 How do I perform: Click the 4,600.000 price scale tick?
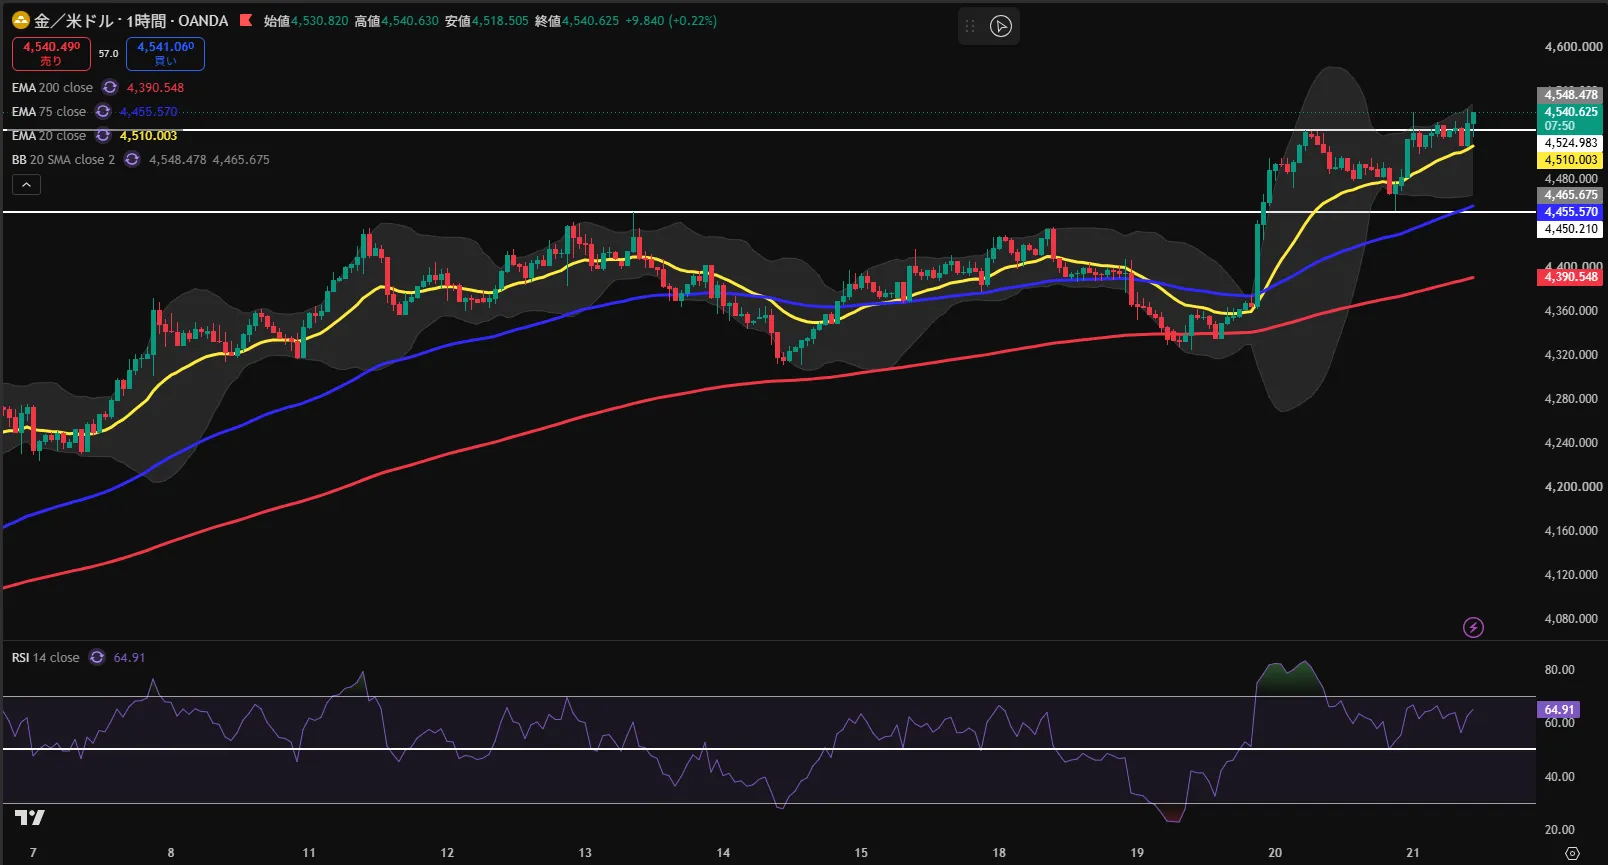tap(1572, 47)
